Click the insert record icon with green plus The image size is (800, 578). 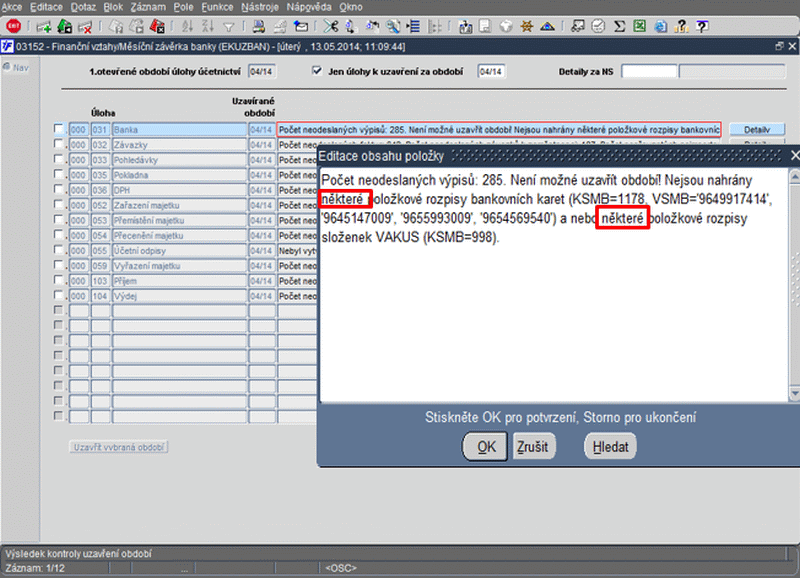click(x=44, y=27)
